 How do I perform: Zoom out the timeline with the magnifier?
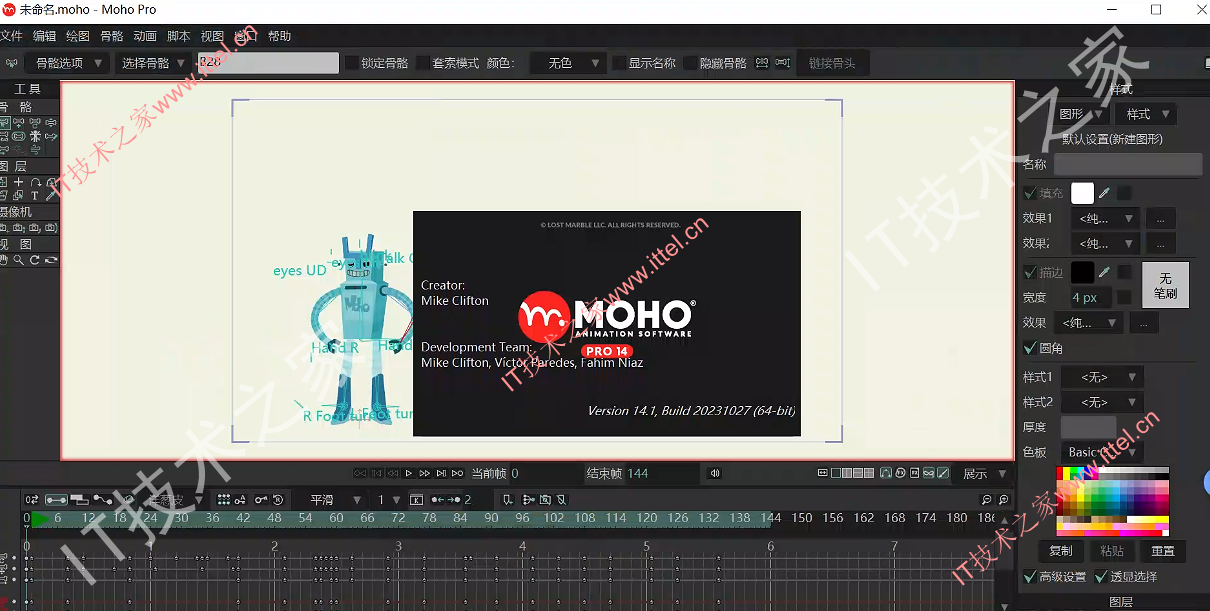986,499
